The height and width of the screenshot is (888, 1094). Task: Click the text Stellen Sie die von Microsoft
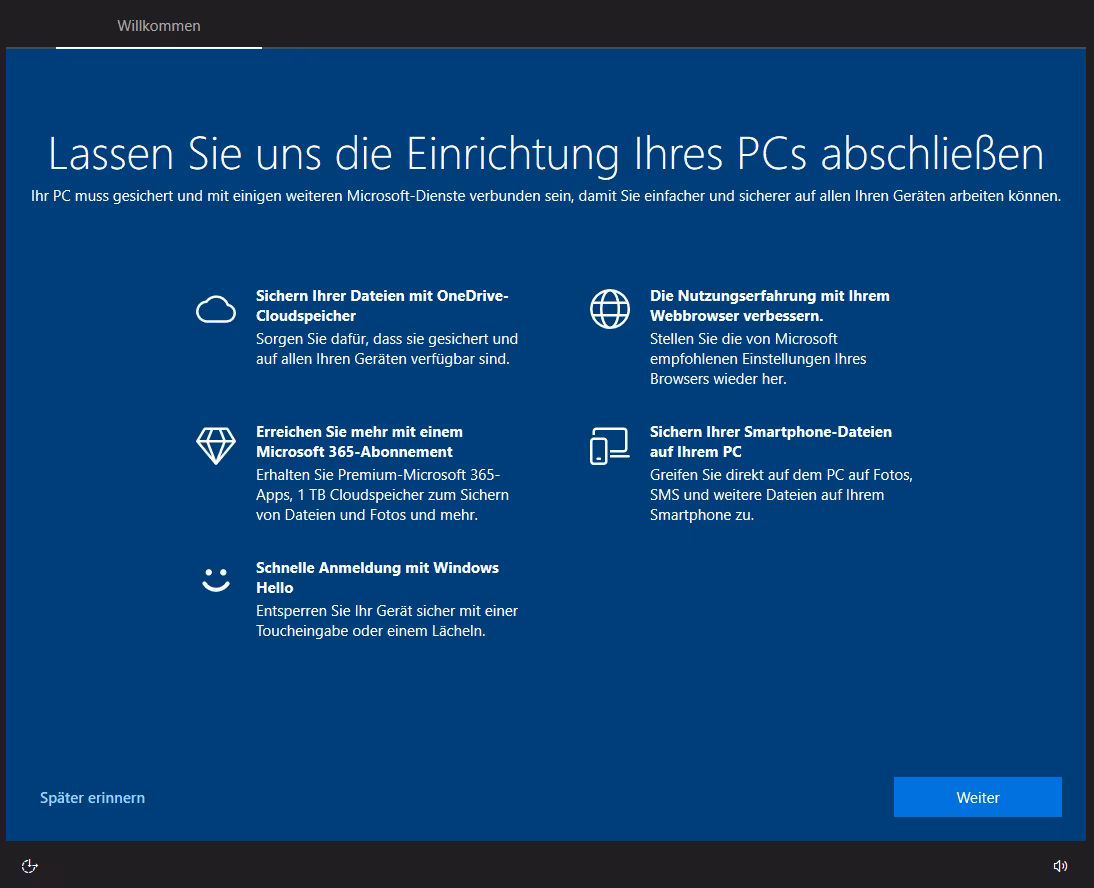[x=758, y=359]
